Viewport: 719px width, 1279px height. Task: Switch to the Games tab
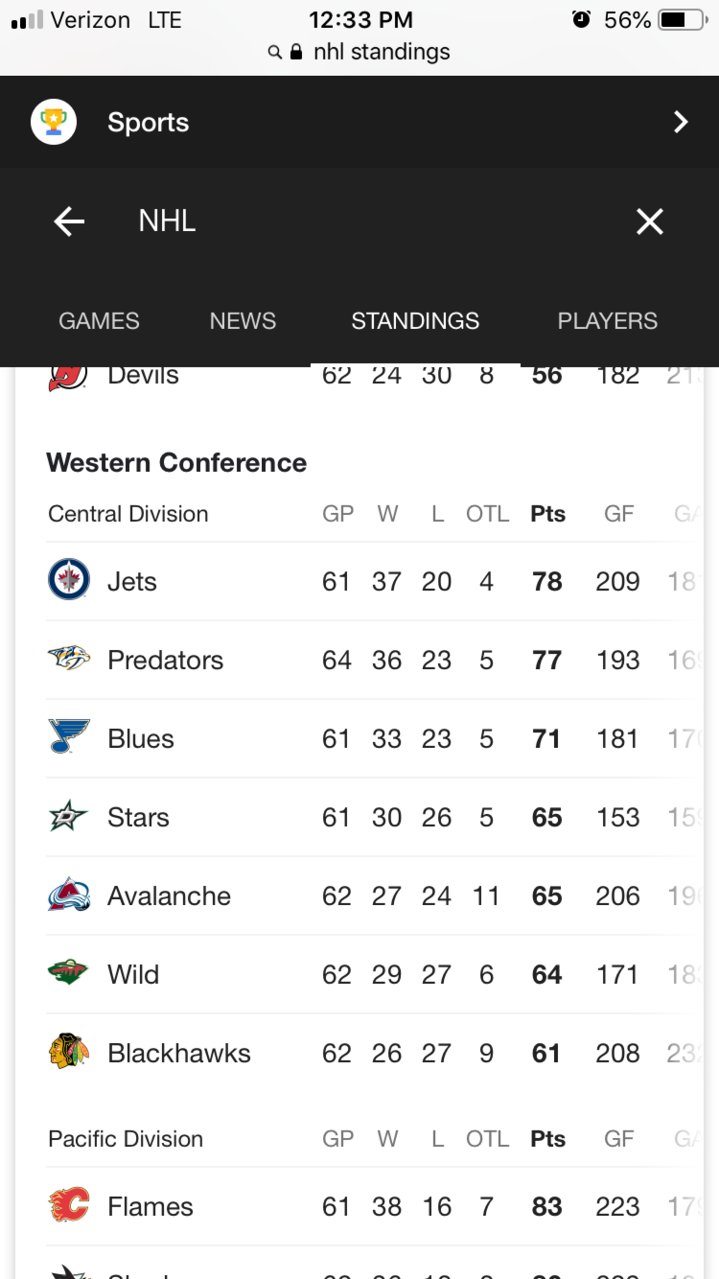(x=99, y=321)
